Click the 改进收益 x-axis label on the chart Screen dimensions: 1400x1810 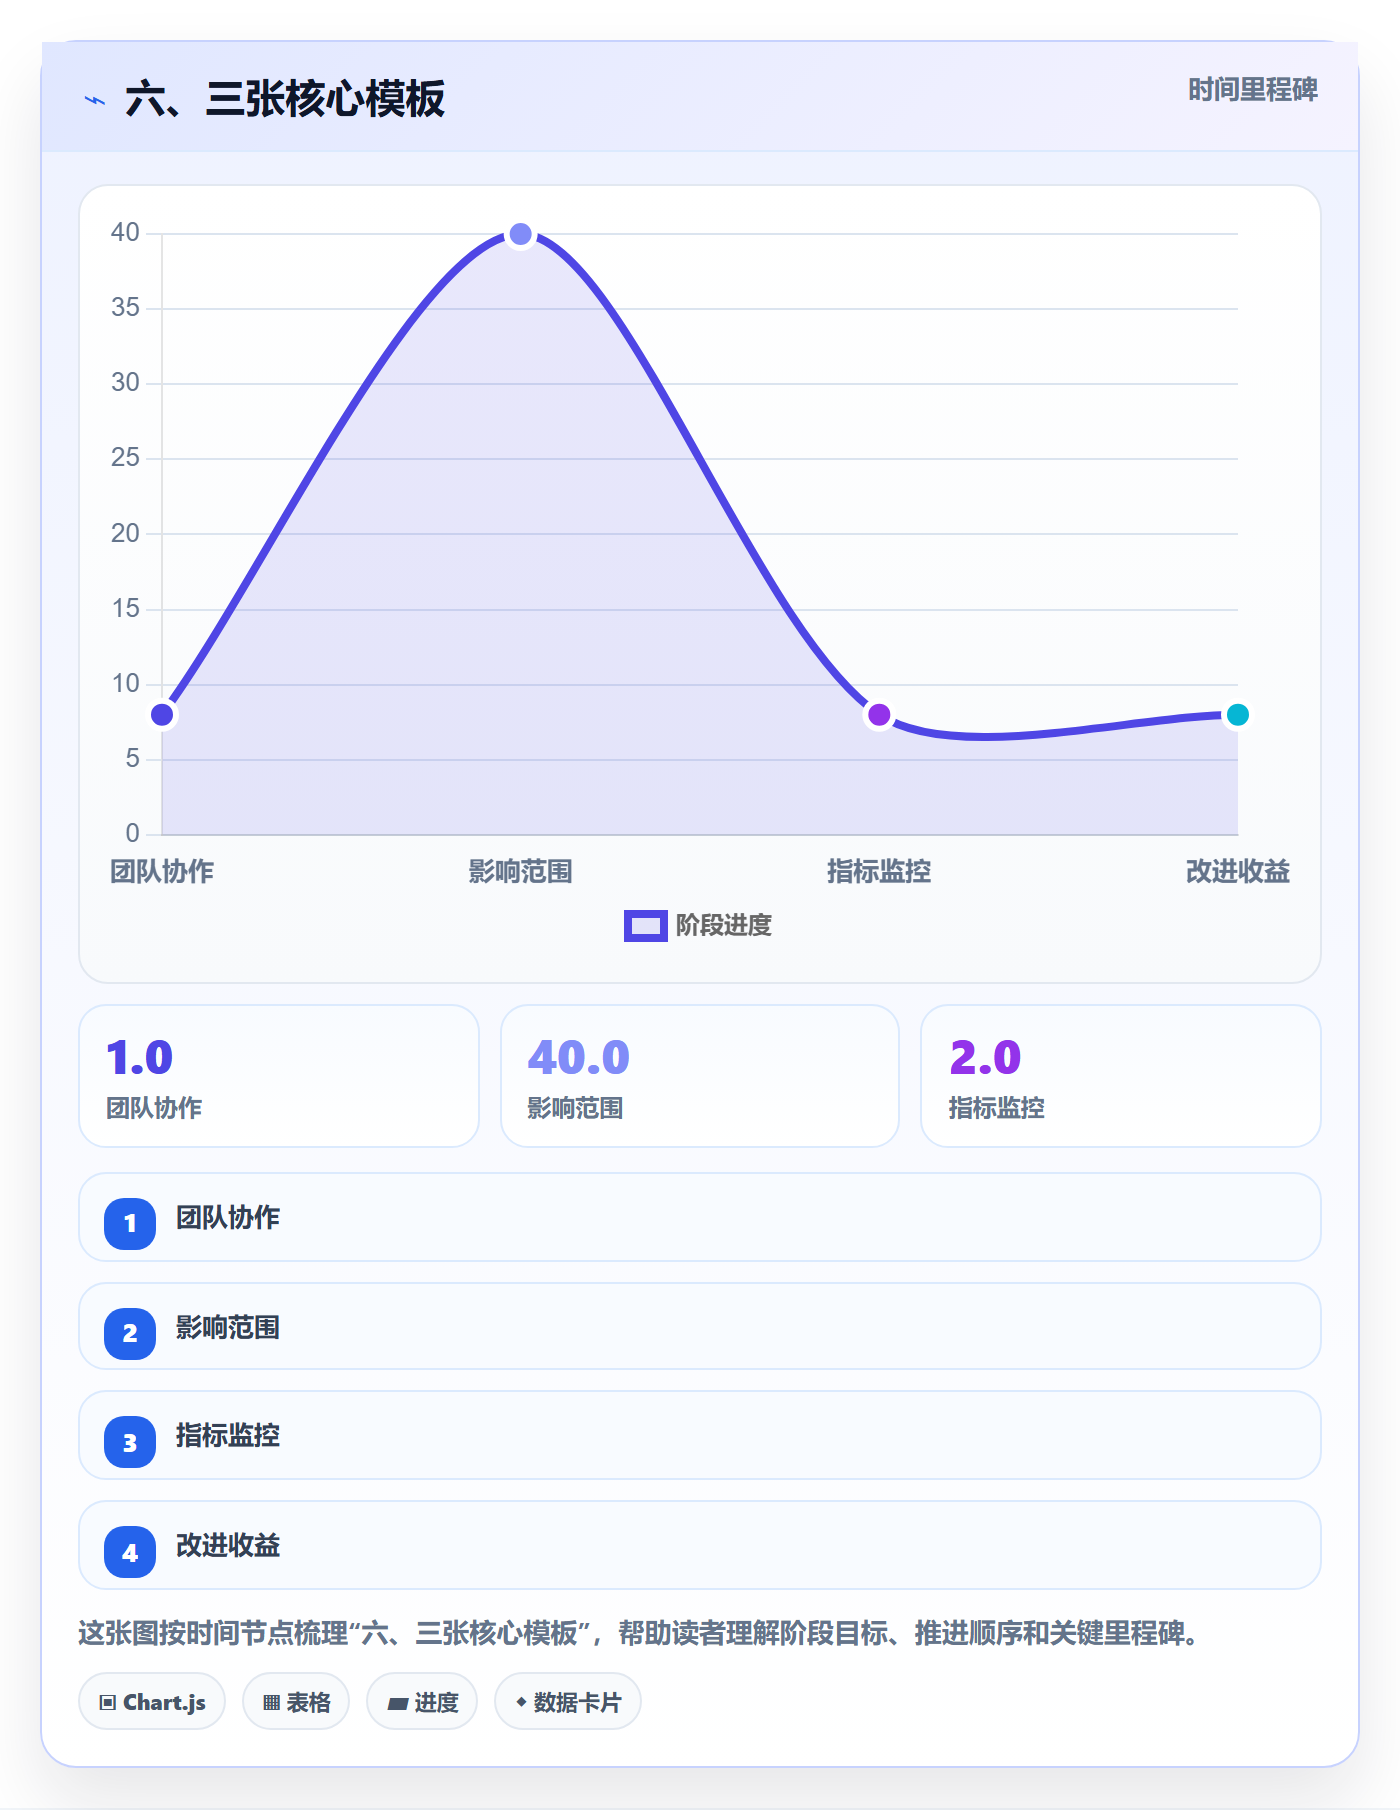[x=1237, y=871]
